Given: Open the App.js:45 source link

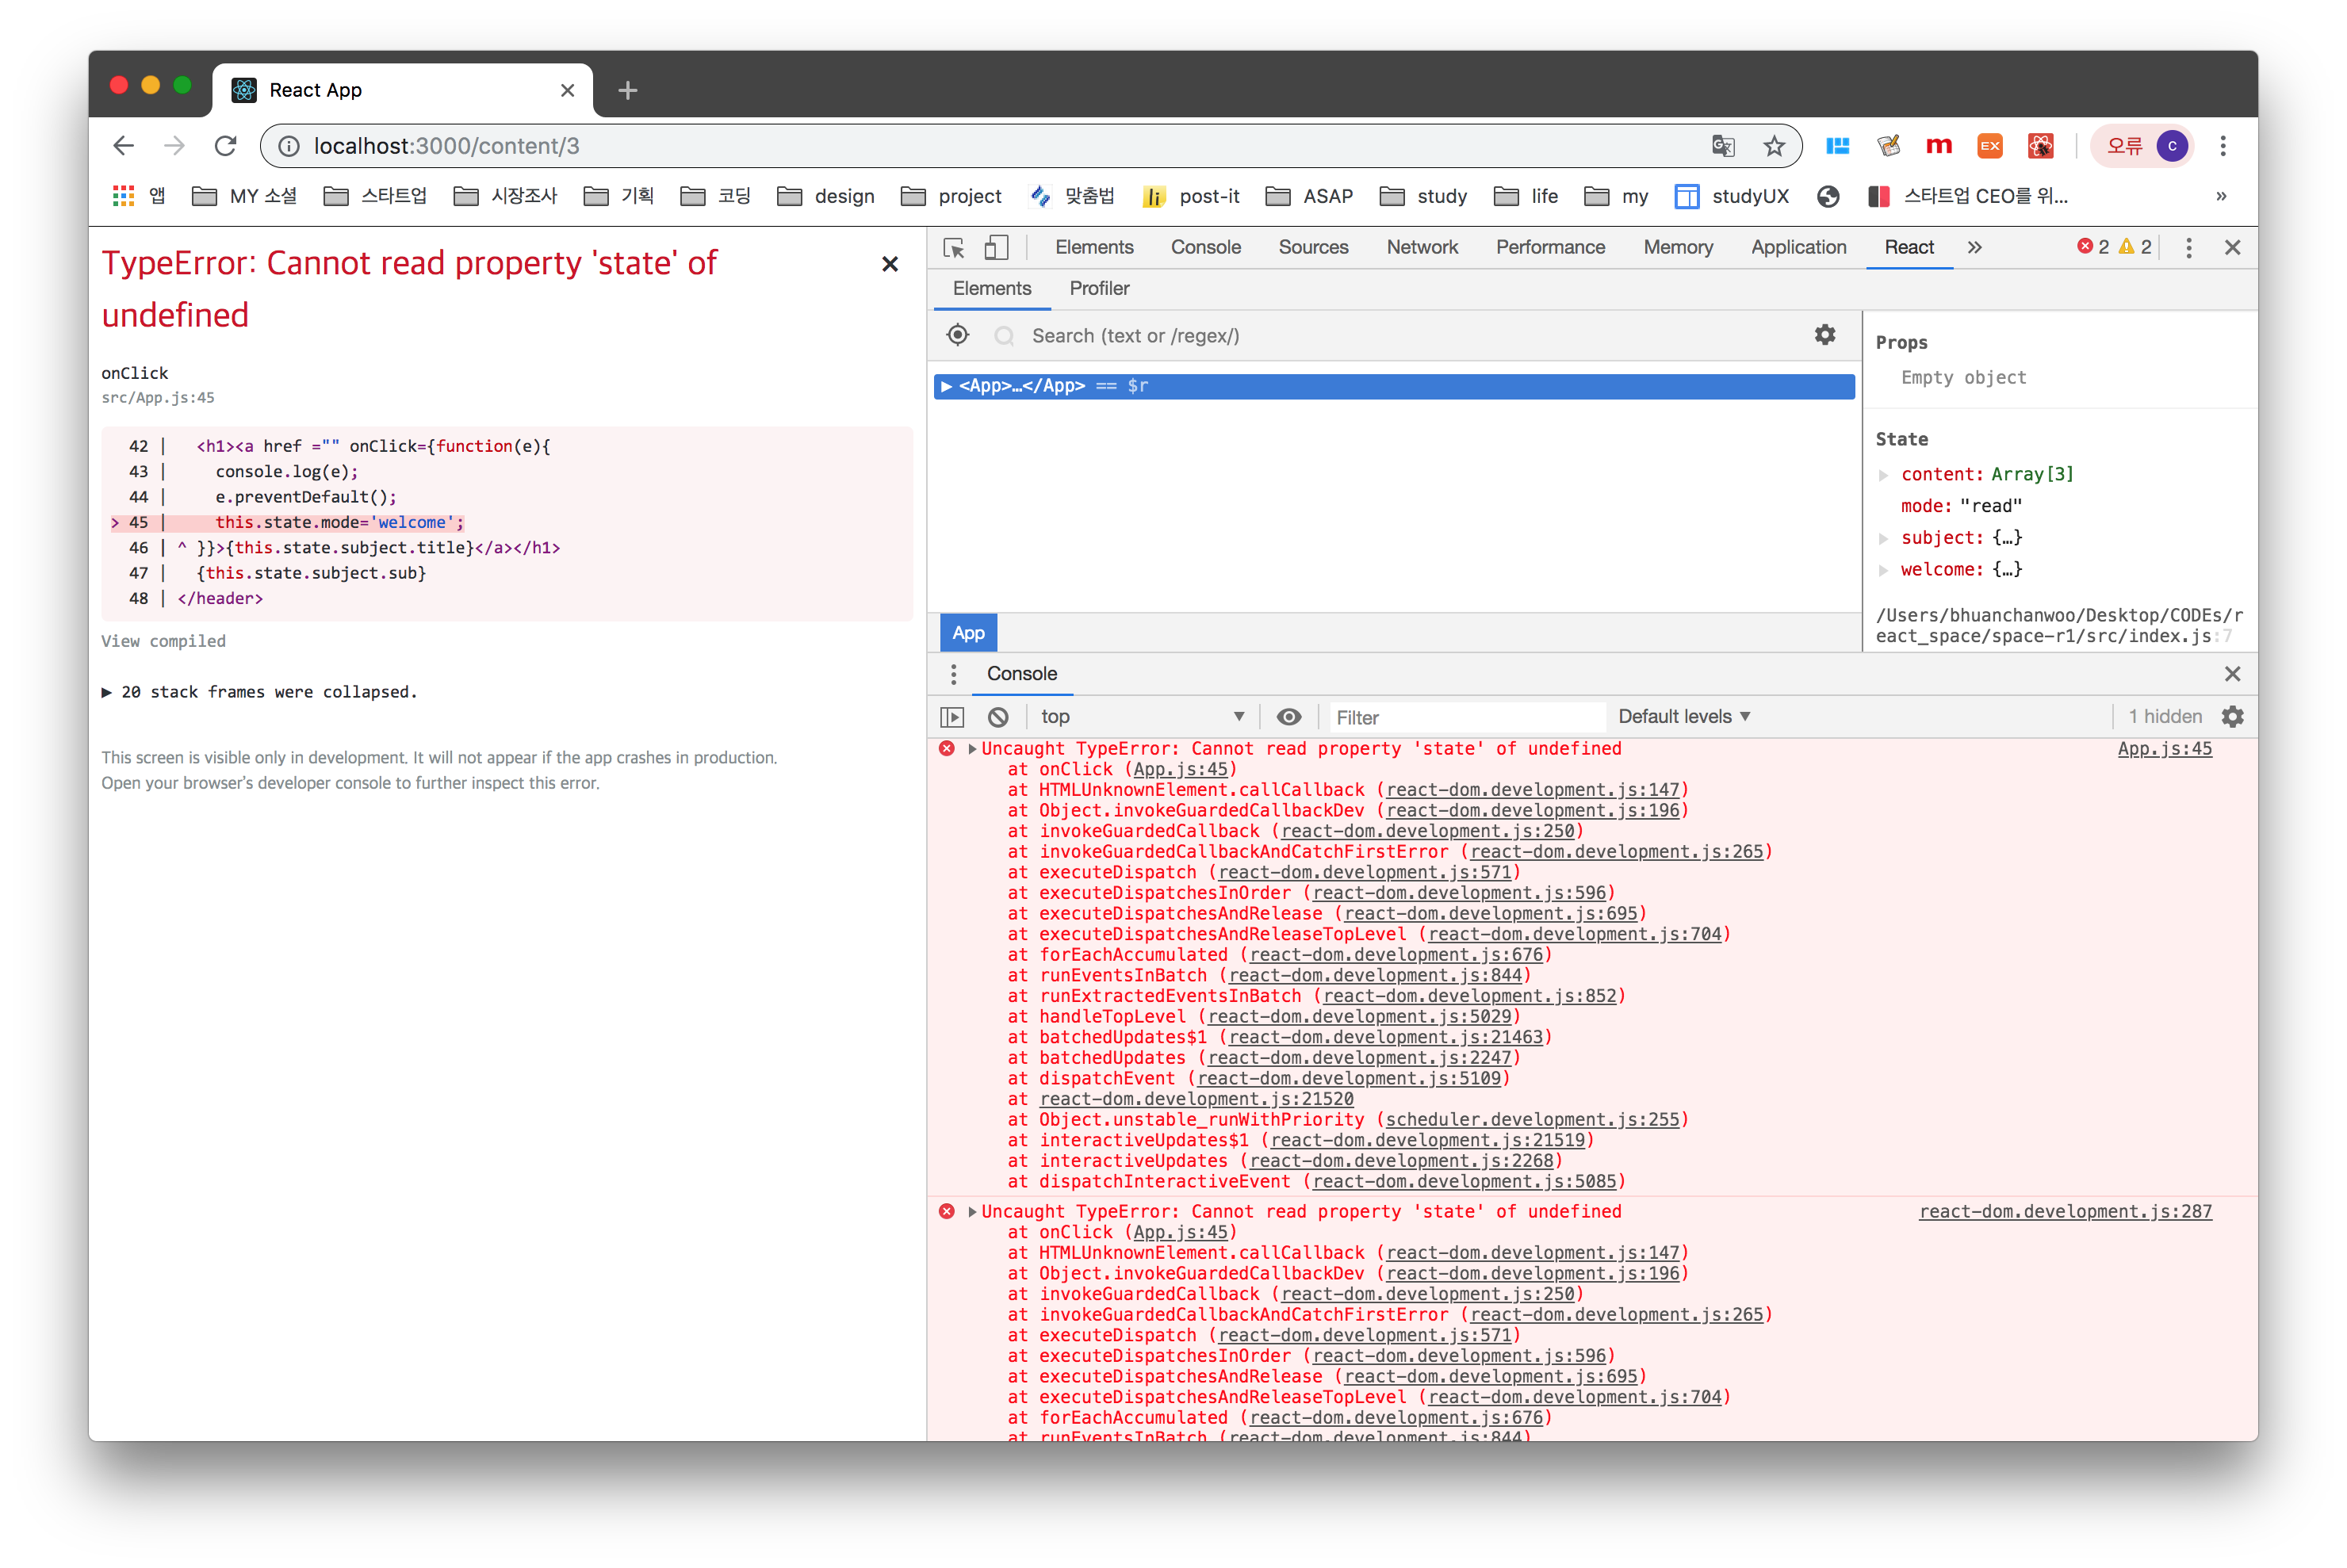Looking at the screenshot, I should (2164, 749).
